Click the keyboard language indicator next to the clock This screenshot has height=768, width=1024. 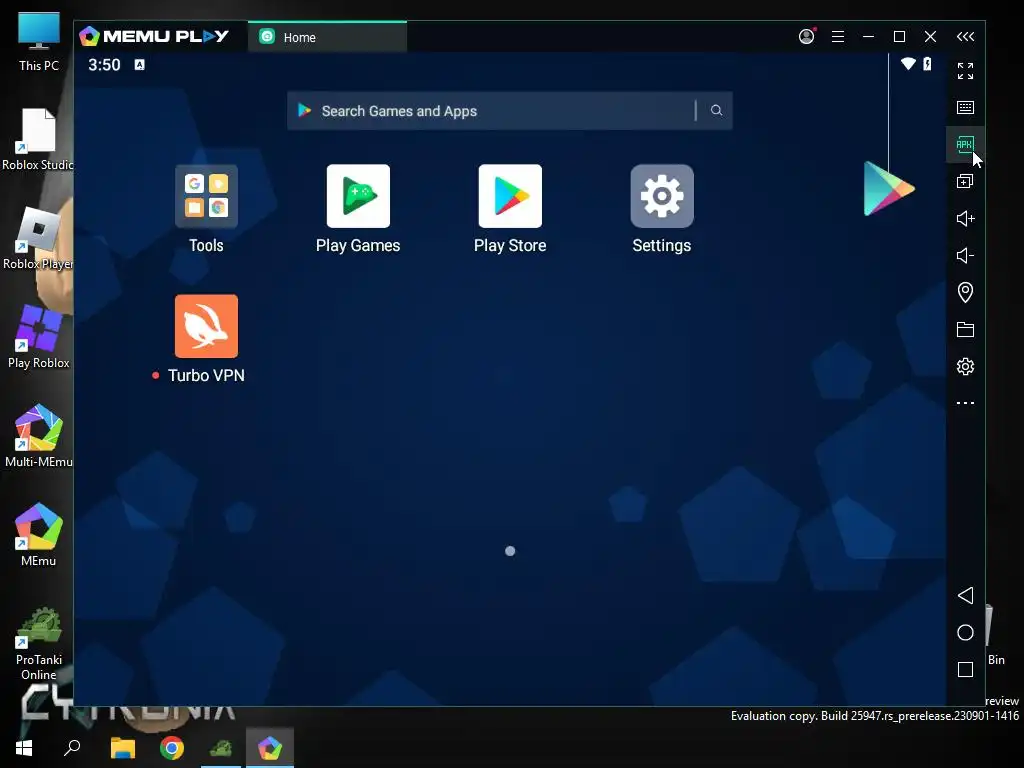(x=139, y=65)
